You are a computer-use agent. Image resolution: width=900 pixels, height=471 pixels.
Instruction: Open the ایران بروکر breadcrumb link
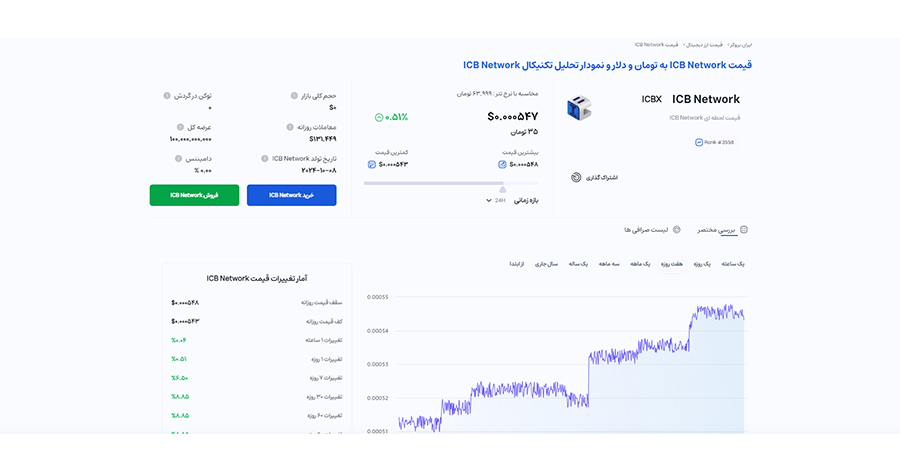tap(740, 45)
